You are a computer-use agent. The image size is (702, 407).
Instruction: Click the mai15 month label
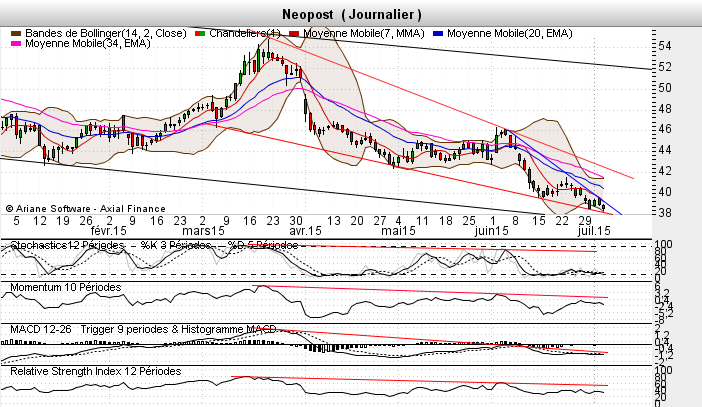[x=398, y=231]
